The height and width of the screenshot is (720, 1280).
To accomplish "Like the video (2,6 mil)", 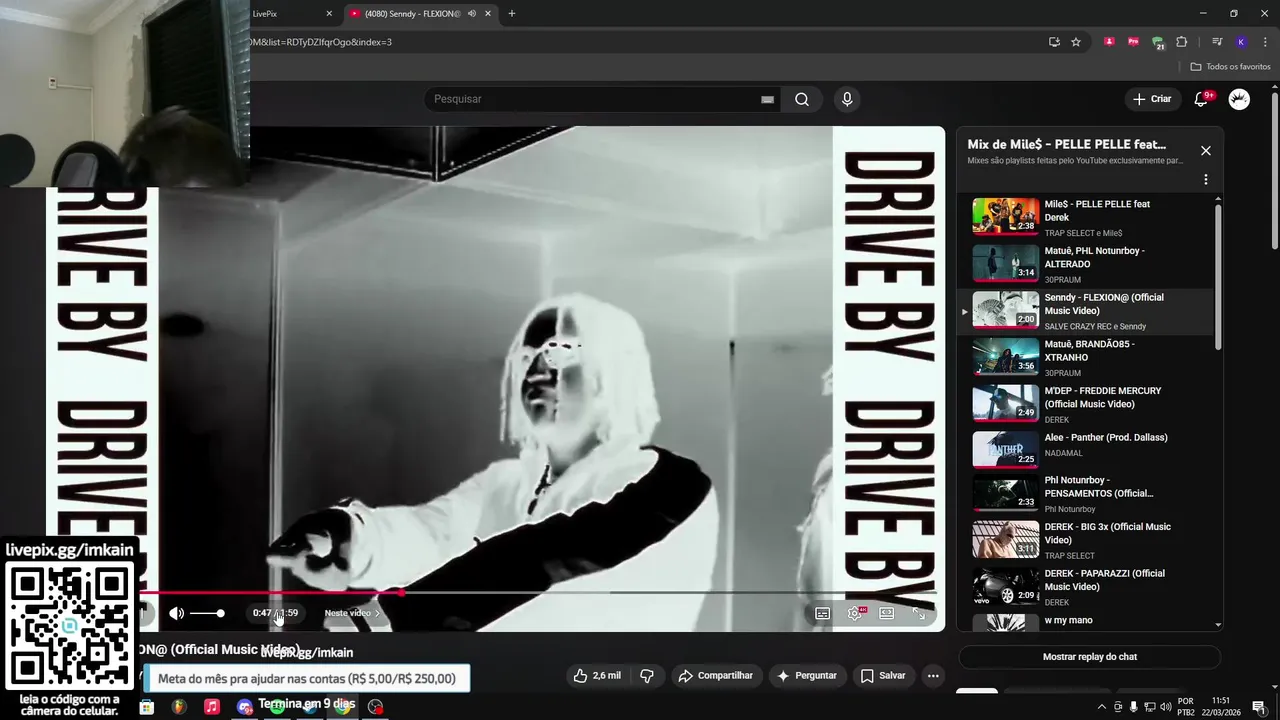I will (x=597, y=676).
